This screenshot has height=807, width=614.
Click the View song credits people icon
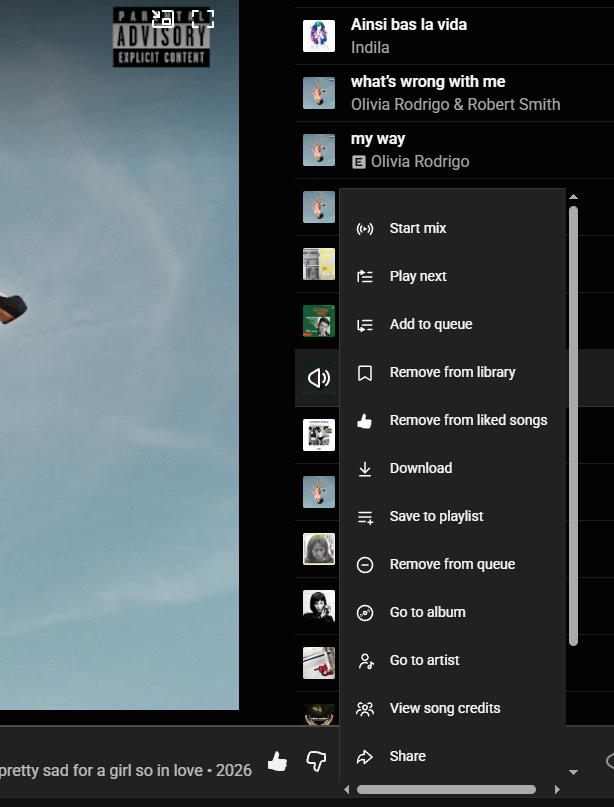[x=365, y=709]
